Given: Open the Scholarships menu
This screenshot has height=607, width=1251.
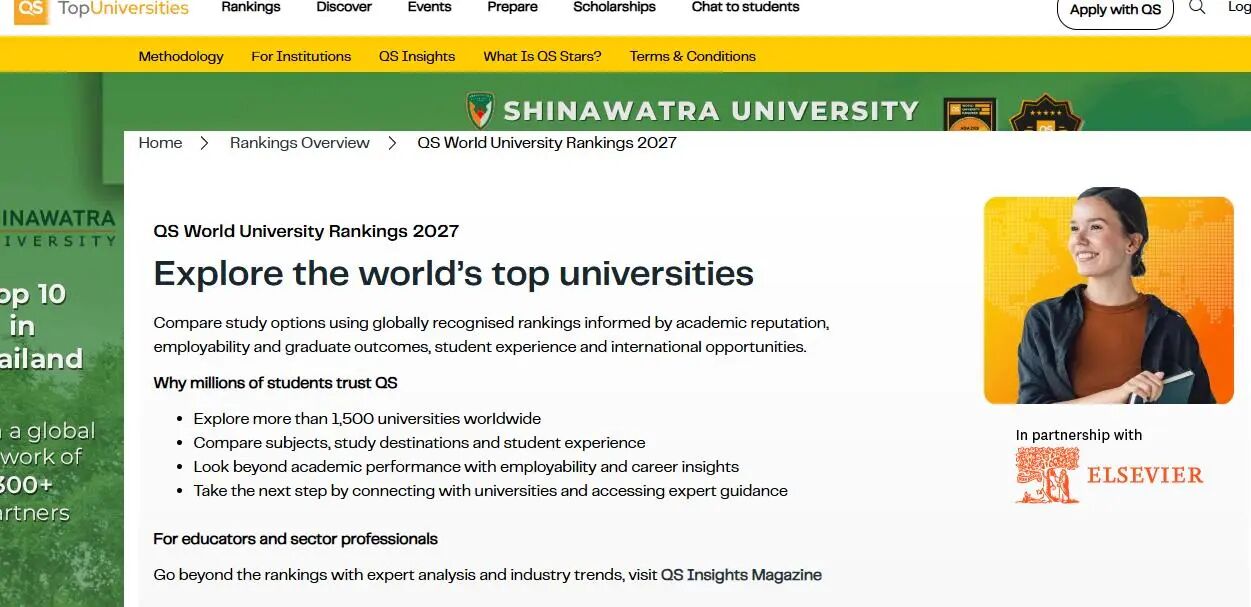Looking at the screenshot, I should click(x=614, y=7).
